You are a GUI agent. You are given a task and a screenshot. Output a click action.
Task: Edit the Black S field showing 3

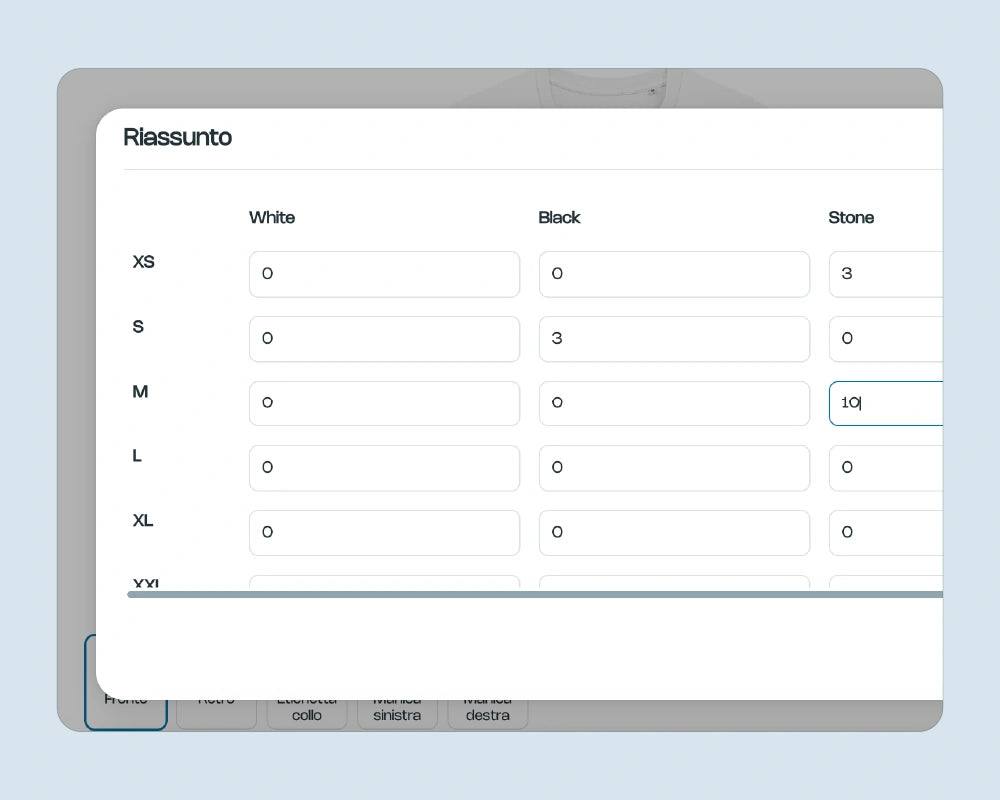[x=674, y=339]
